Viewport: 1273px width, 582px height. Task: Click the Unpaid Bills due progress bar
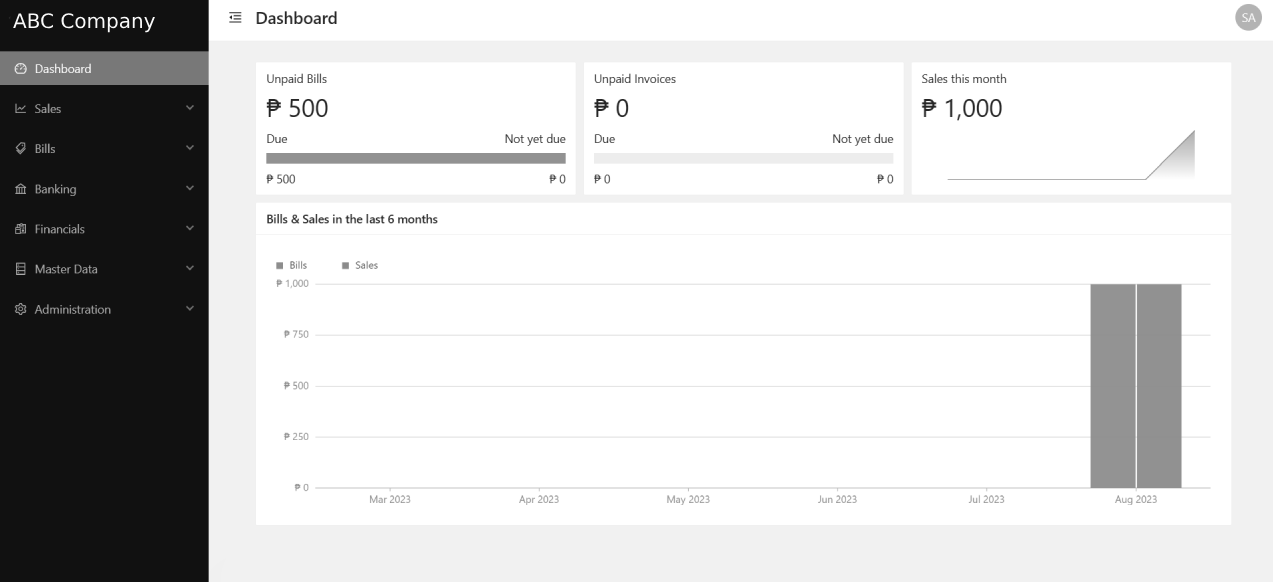point(415,158)
